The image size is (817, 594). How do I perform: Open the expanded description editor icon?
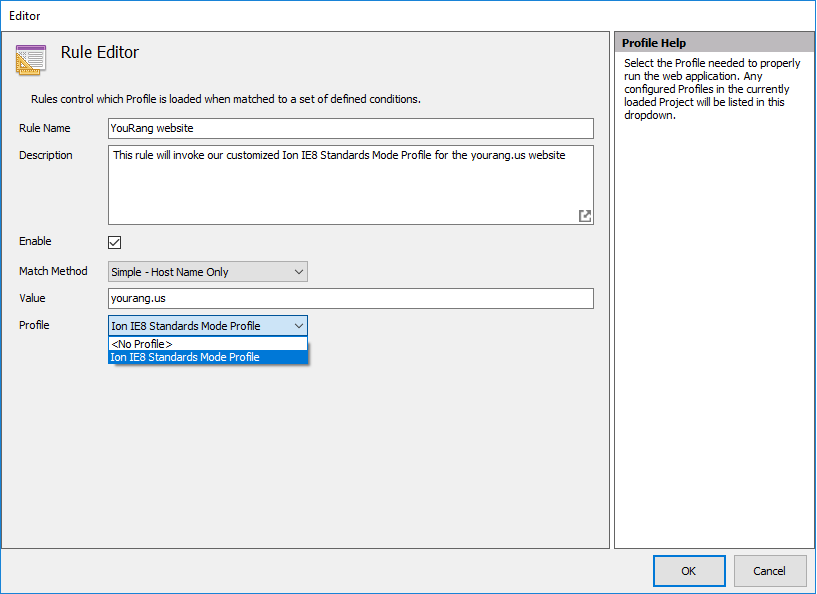pyautogui.click(x=585, y=216)
